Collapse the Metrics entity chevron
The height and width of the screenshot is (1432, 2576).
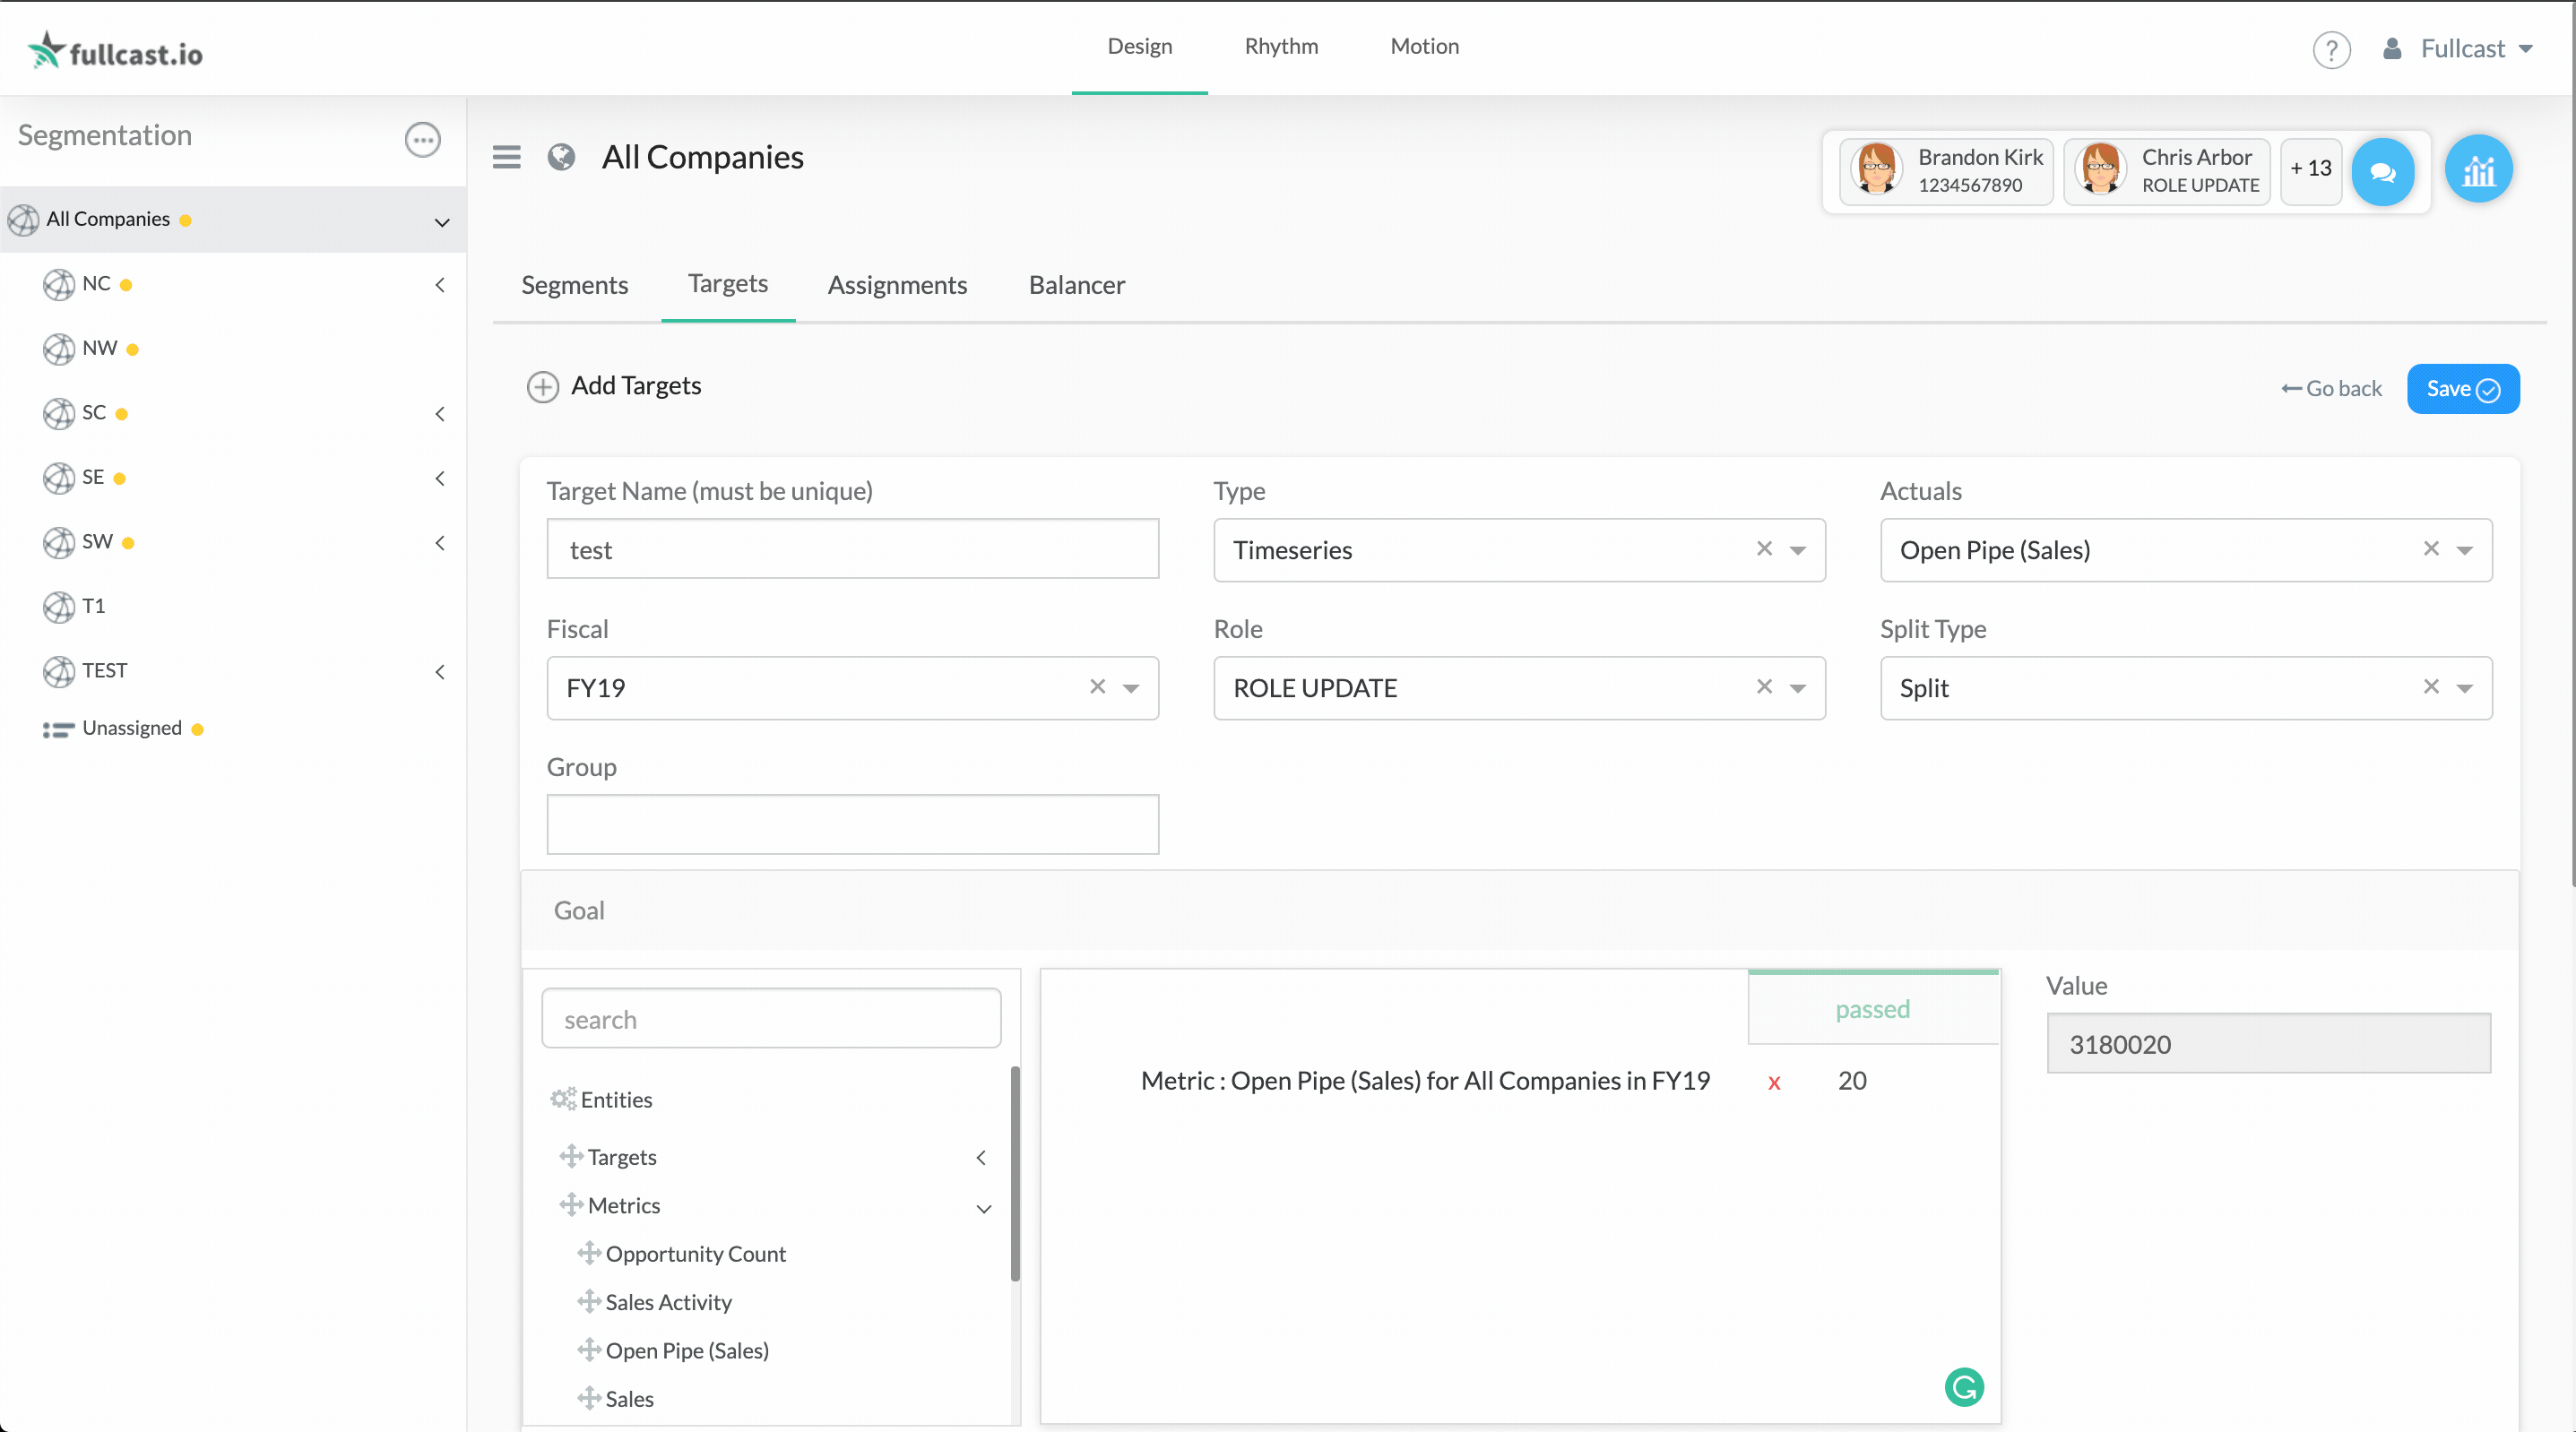[984, 1208]
